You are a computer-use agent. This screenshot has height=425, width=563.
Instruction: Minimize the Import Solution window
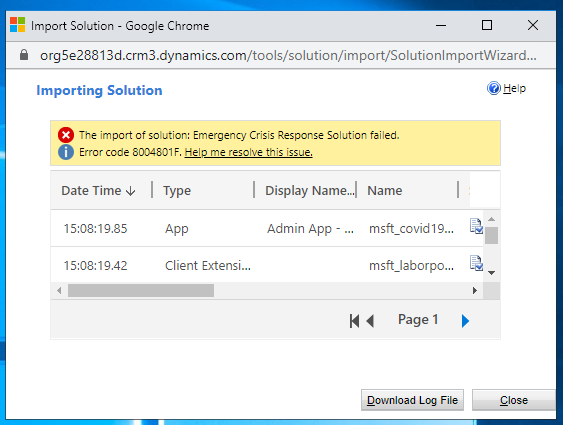click(x=441, y=25)
